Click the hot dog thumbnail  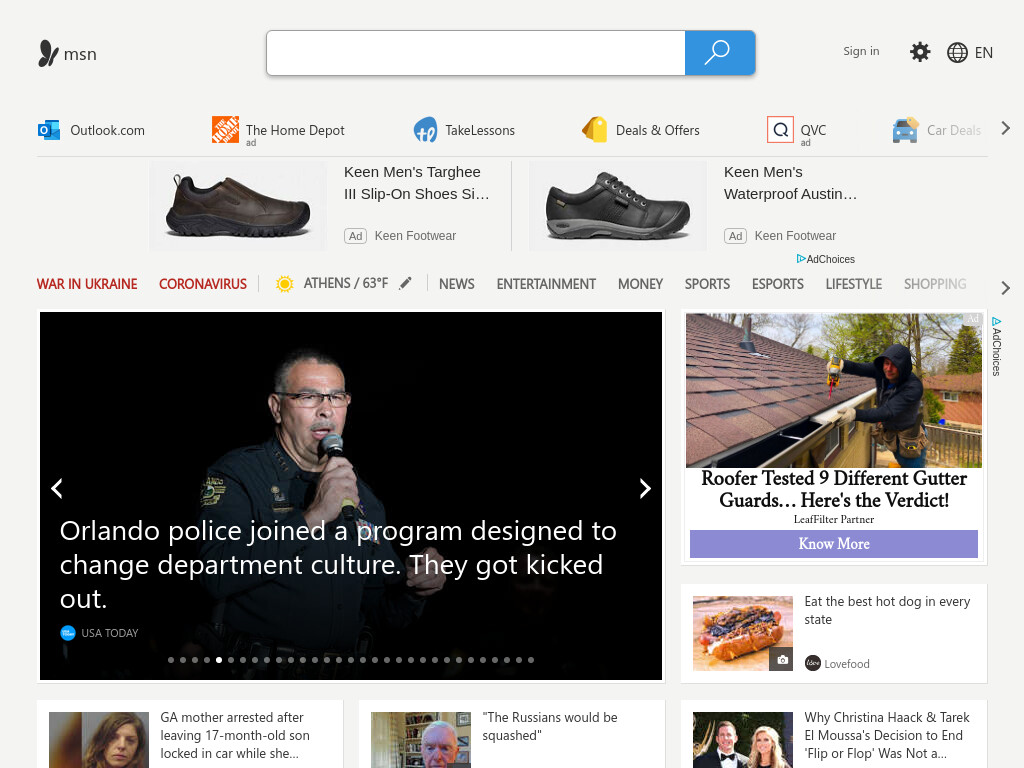(x=743, y=633)
